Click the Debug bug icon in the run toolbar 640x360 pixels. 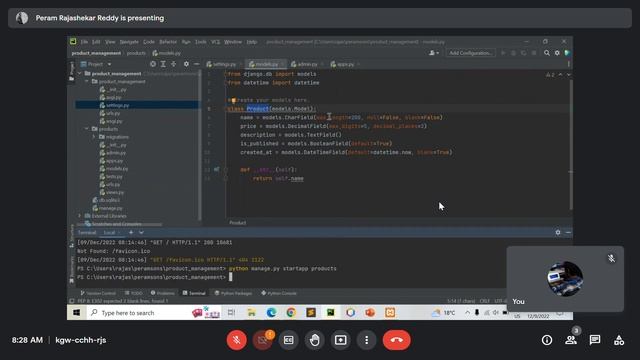click(513, 53)
